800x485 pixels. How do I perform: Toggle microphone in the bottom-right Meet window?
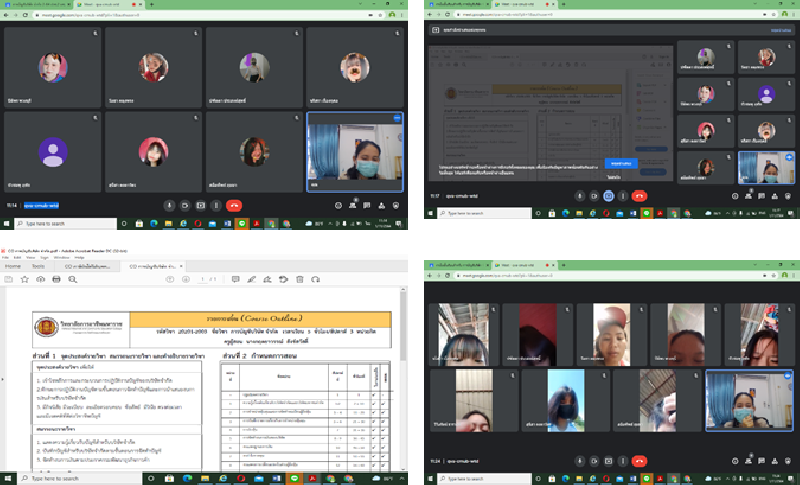pyautogui.click(x=580, y=460)
